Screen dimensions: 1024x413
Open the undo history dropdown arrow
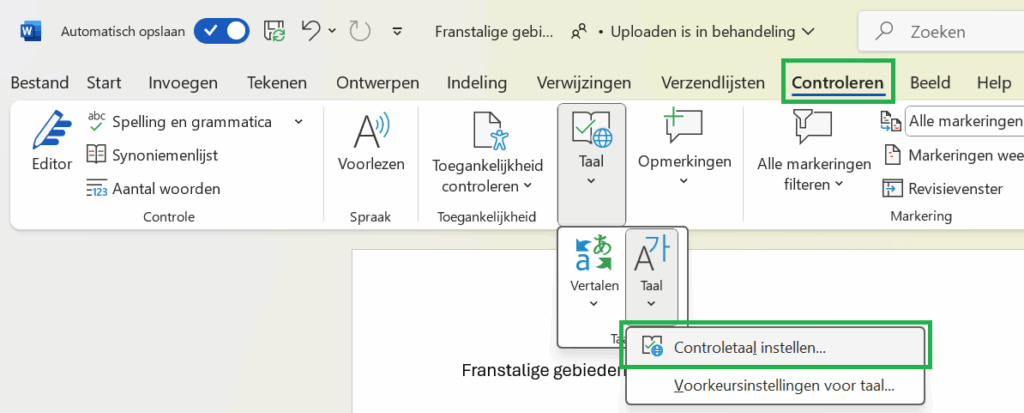click(332, 31)
